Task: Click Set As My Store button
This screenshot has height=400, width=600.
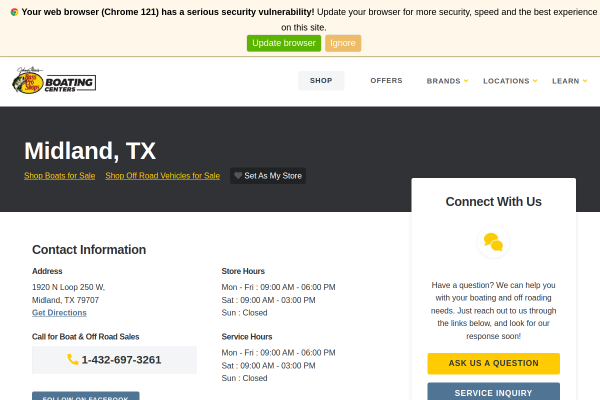Action: tap(268, 176)
